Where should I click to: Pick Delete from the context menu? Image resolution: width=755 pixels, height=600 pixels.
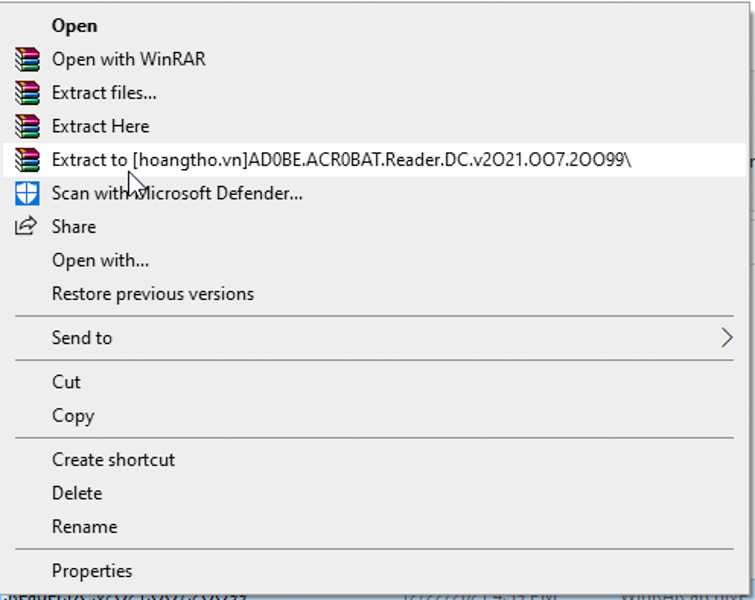pyautogui.click(x=77, y=493)
